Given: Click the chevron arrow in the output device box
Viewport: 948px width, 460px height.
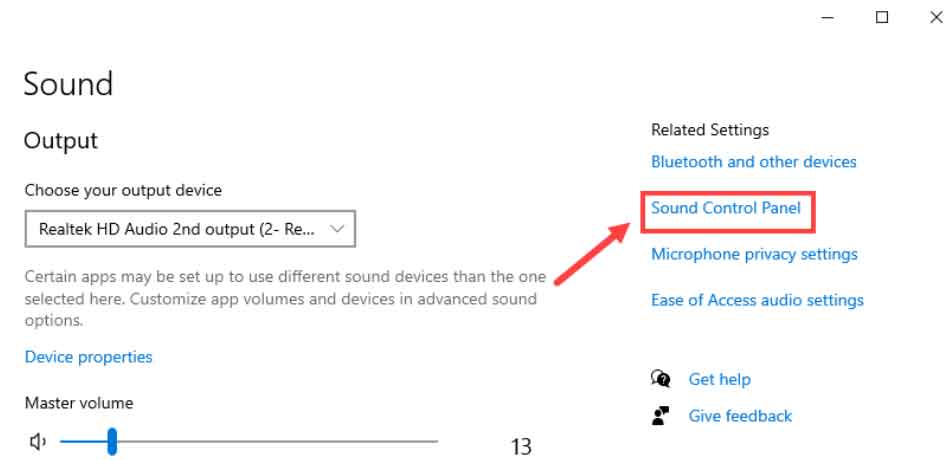Looking at the screenshot, I should coord(337,229).
